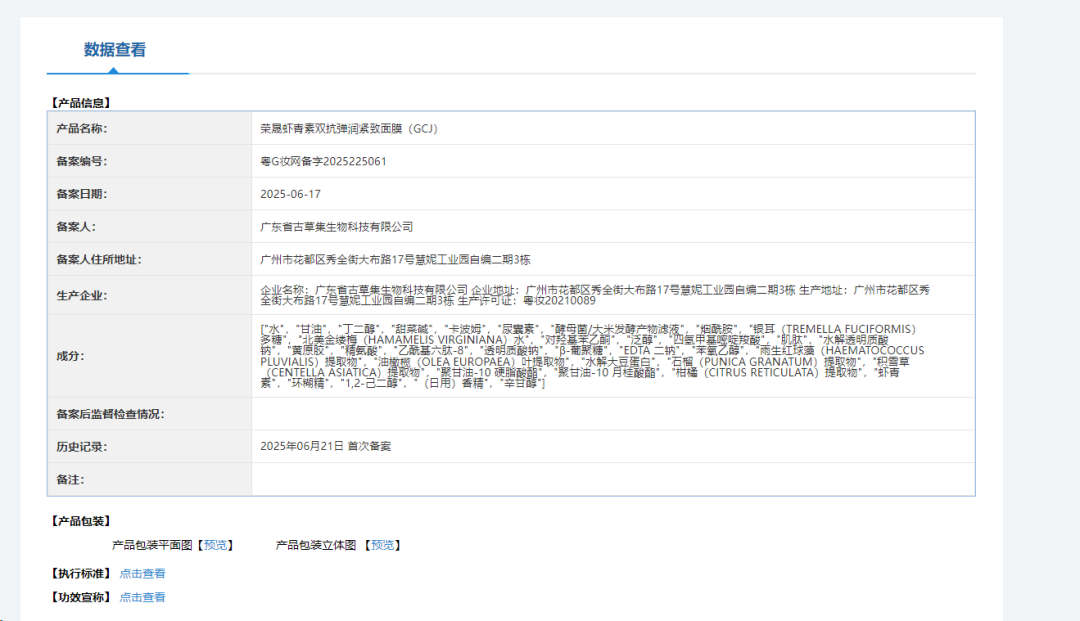1080x621 pixels.
Task: Click the 成分 label cell
Action: [x=149, y=356]
